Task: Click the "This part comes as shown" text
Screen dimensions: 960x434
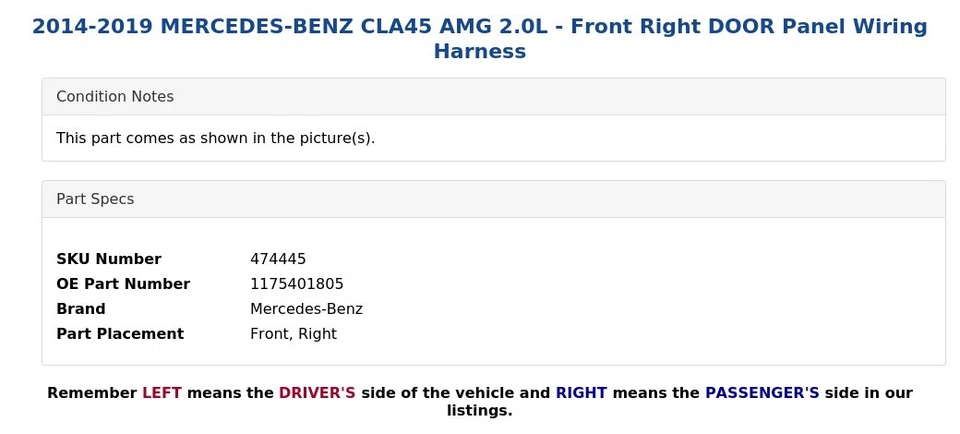Action: 215,138
